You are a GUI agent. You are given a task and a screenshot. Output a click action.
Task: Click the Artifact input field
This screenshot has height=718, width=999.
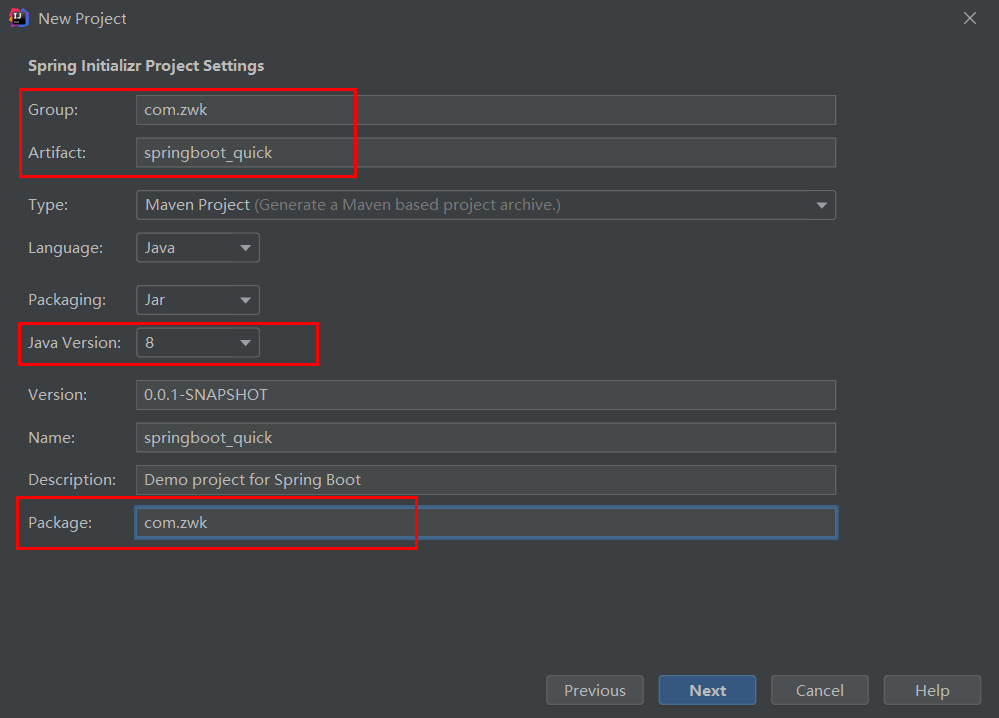485,153
